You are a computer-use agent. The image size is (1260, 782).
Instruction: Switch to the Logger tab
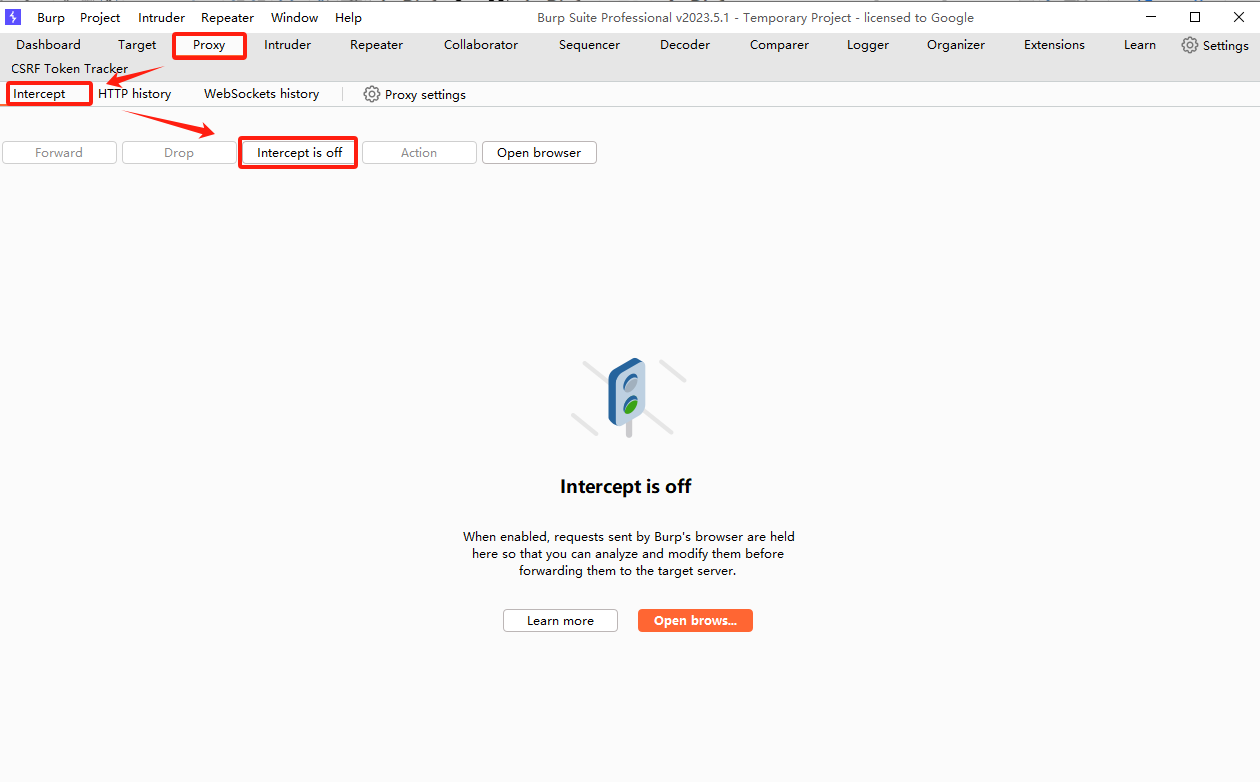click(x=868, y=45)
